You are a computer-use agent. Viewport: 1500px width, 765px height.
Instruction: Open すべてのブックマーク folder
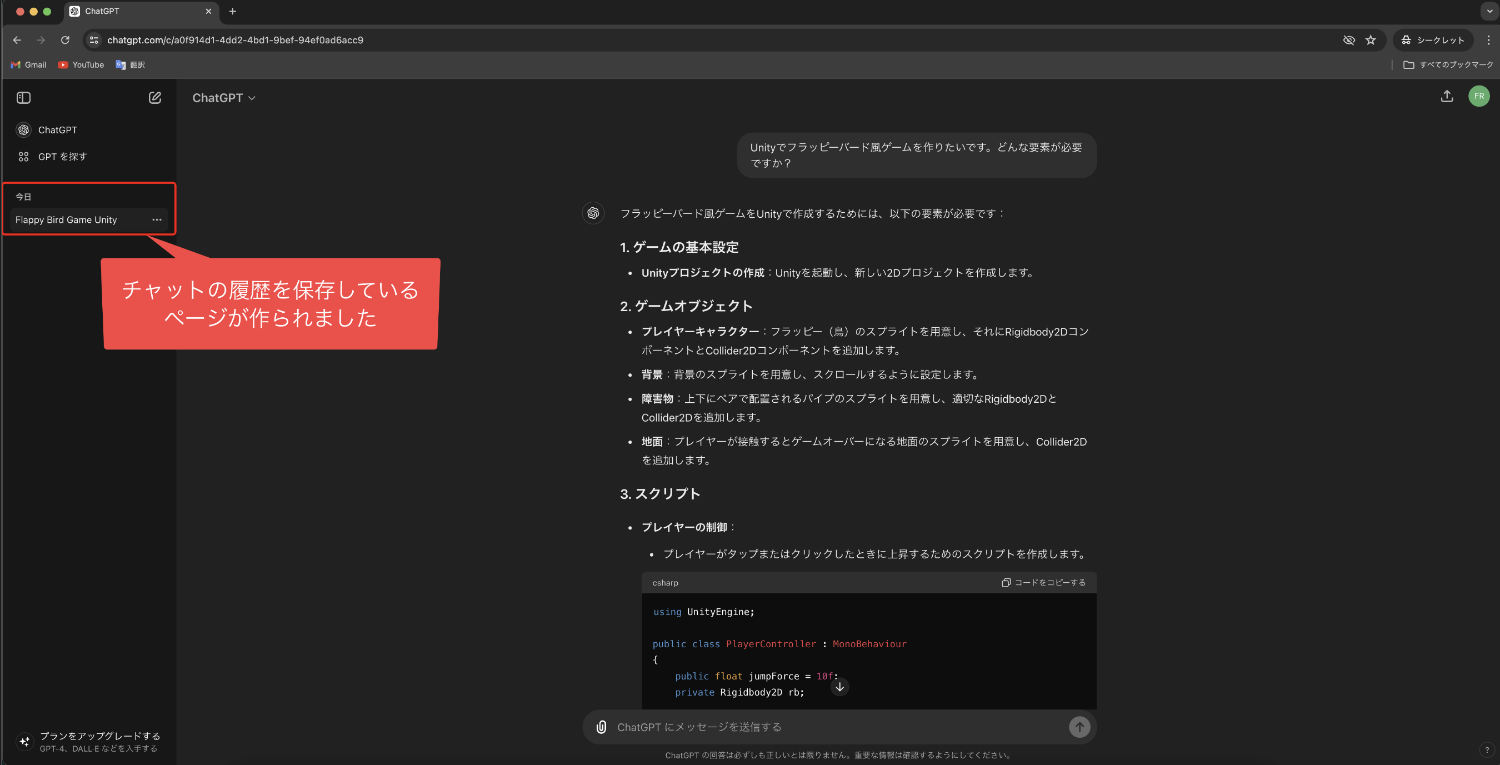(x=1447, y=65)
